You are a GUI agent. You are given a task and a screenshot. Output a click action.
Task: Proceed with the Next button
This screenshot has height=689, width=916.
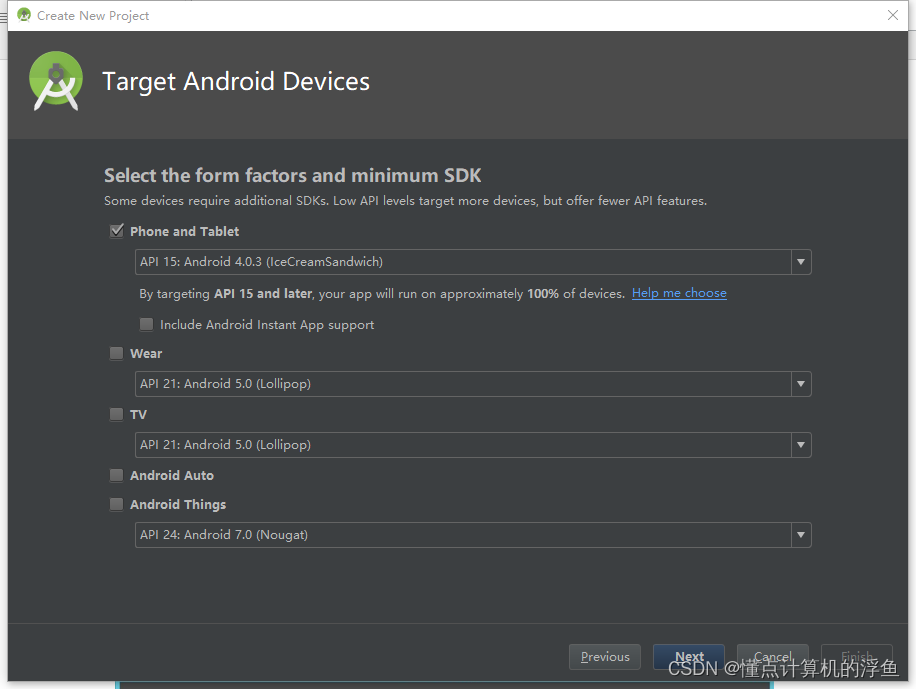(689, 657)
